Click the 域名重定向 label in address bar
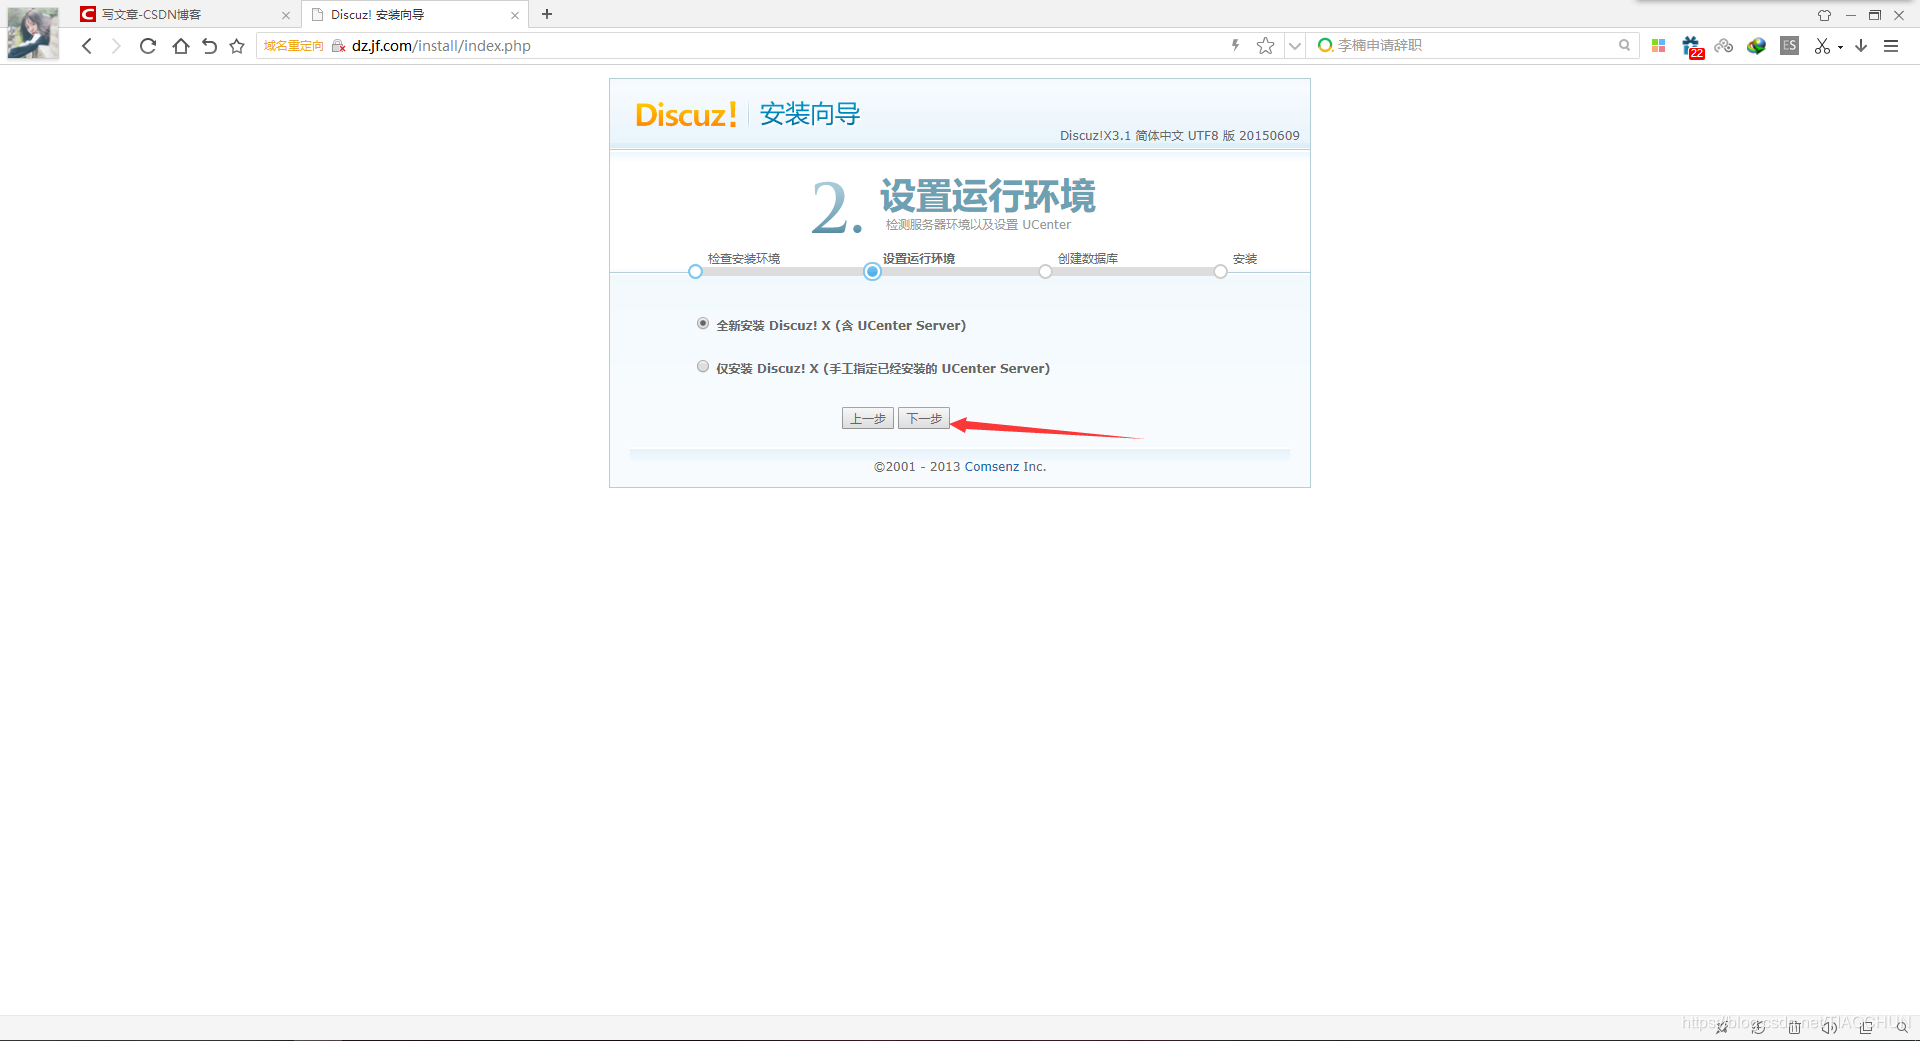The width and height of the screenshot is (1920, 1041). (293, 46)
